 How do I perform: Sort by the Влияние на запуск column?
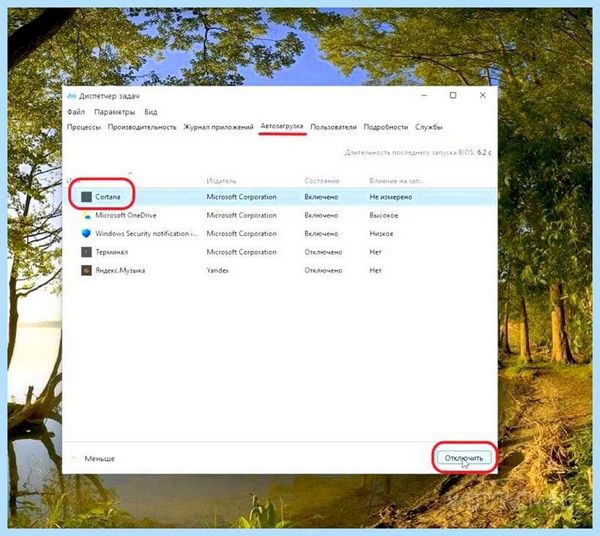pyautogui.click(x=396, y=181)
